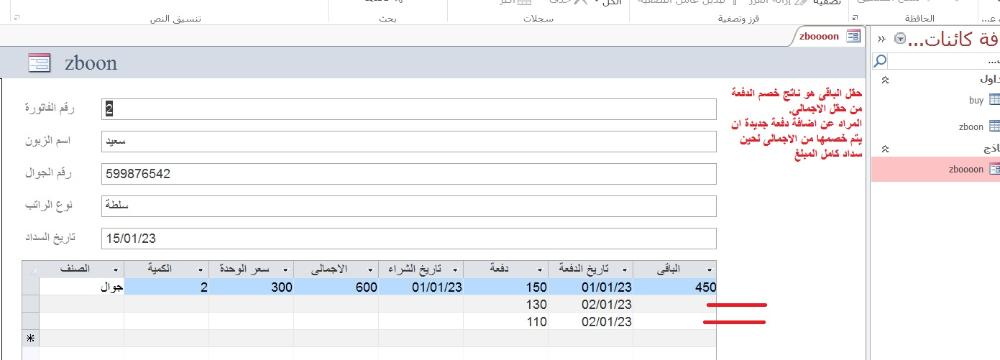Focus the رقم الفاتورة field
This screenshot has width=1000, height=360.
[x=409, y=109]
